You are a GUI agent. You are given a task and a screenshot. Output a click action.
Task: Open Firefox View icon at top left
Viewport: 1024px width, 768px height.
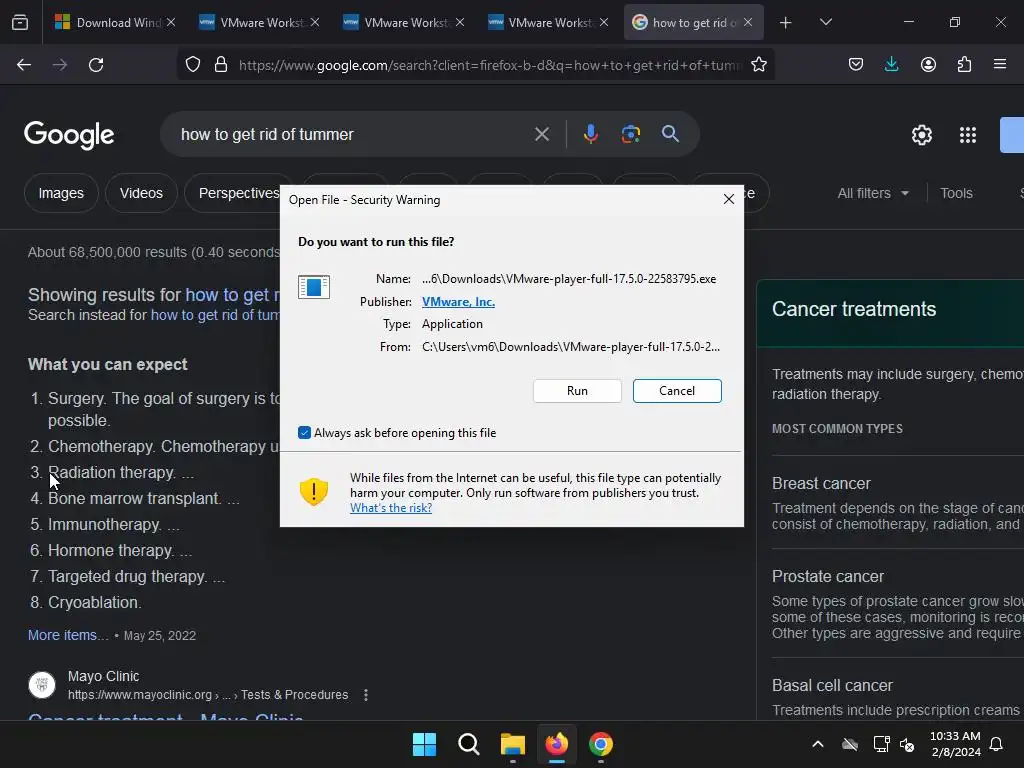click(x=20, y=22)
